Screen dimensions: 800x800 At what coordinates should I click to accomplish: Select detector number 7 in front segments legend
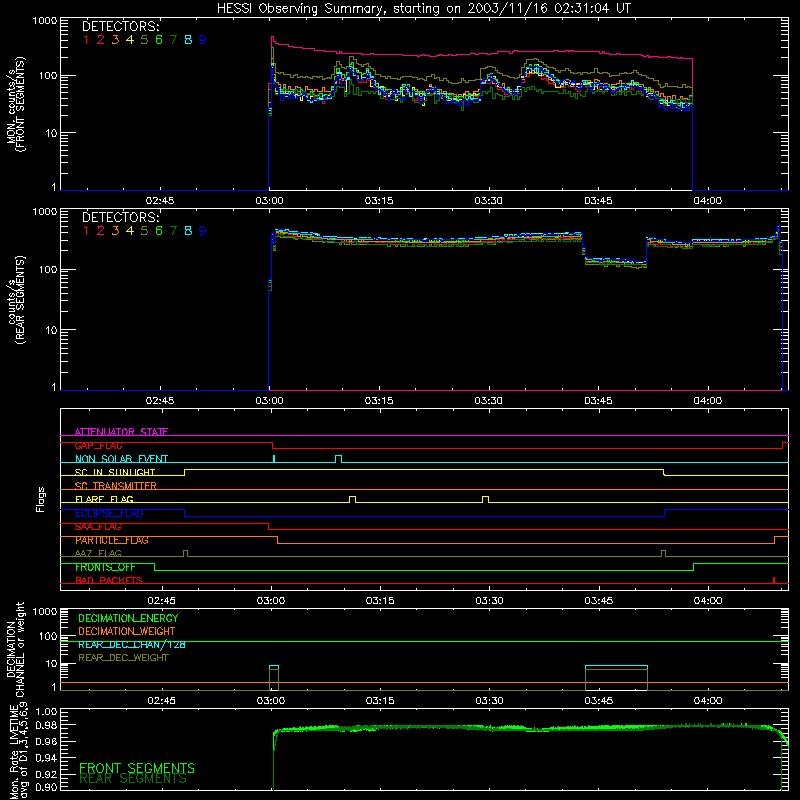pos(173,40)
